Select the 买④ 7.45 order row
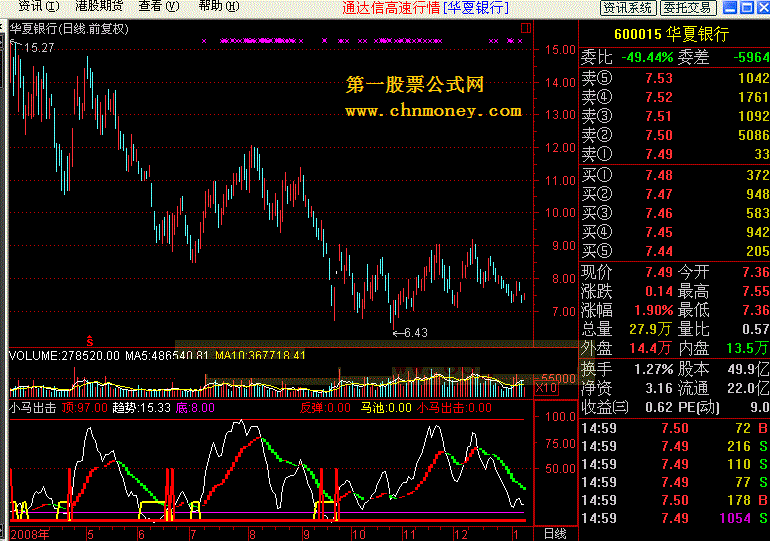This screenshot has width=770, height=541. point(675,232)
